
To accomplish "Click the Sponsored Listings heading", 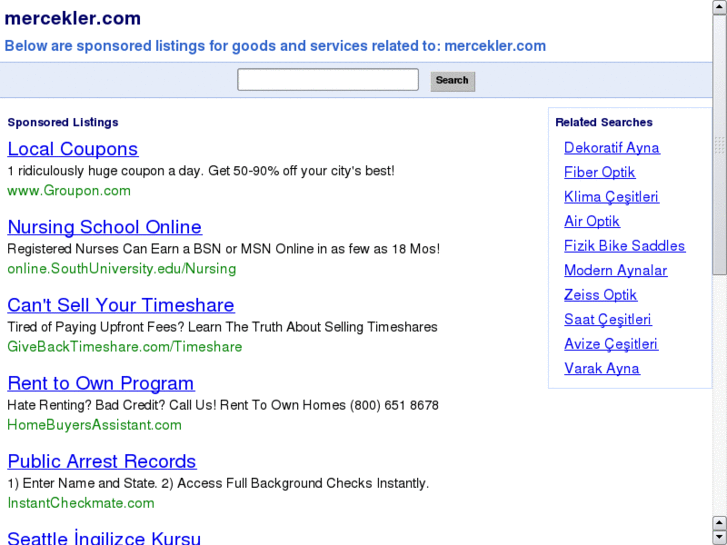I will [x=63, y=122].
